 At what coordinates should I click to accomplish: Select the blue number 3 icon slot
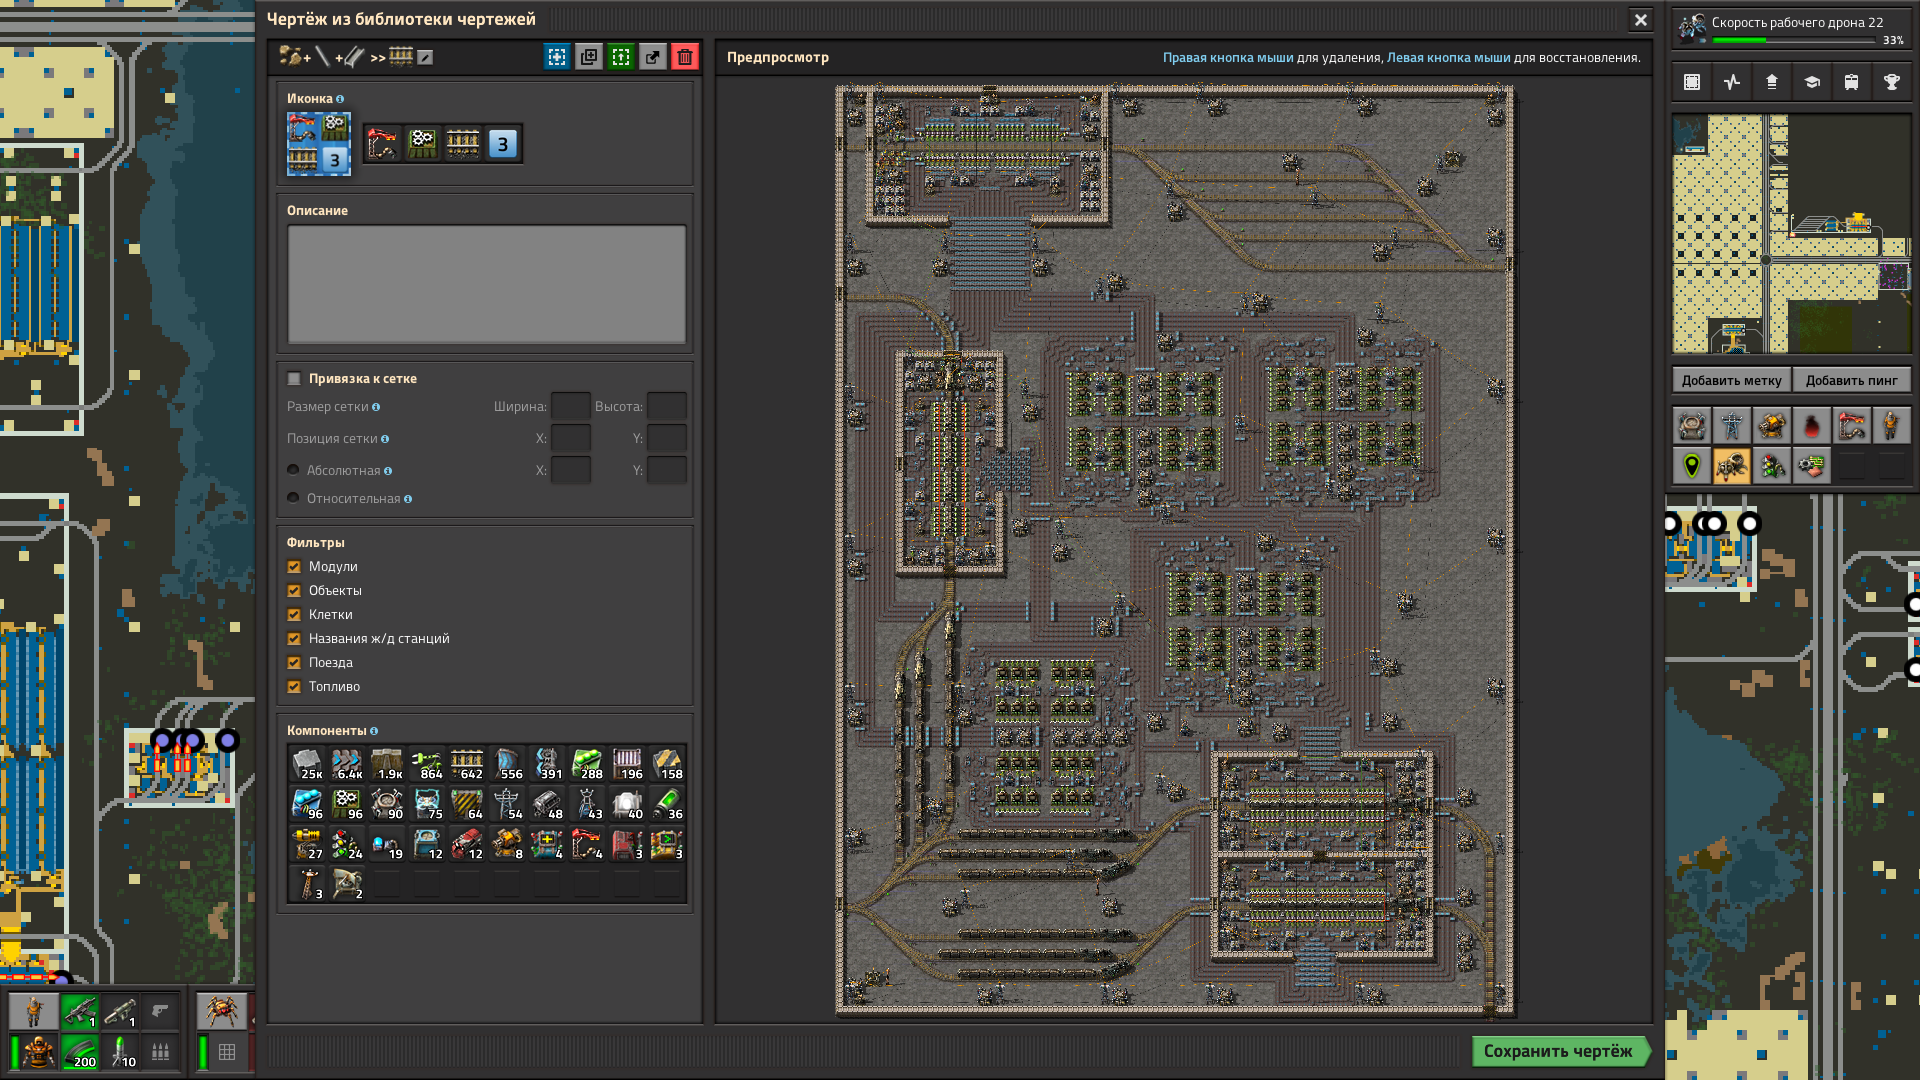pos(503,144)
